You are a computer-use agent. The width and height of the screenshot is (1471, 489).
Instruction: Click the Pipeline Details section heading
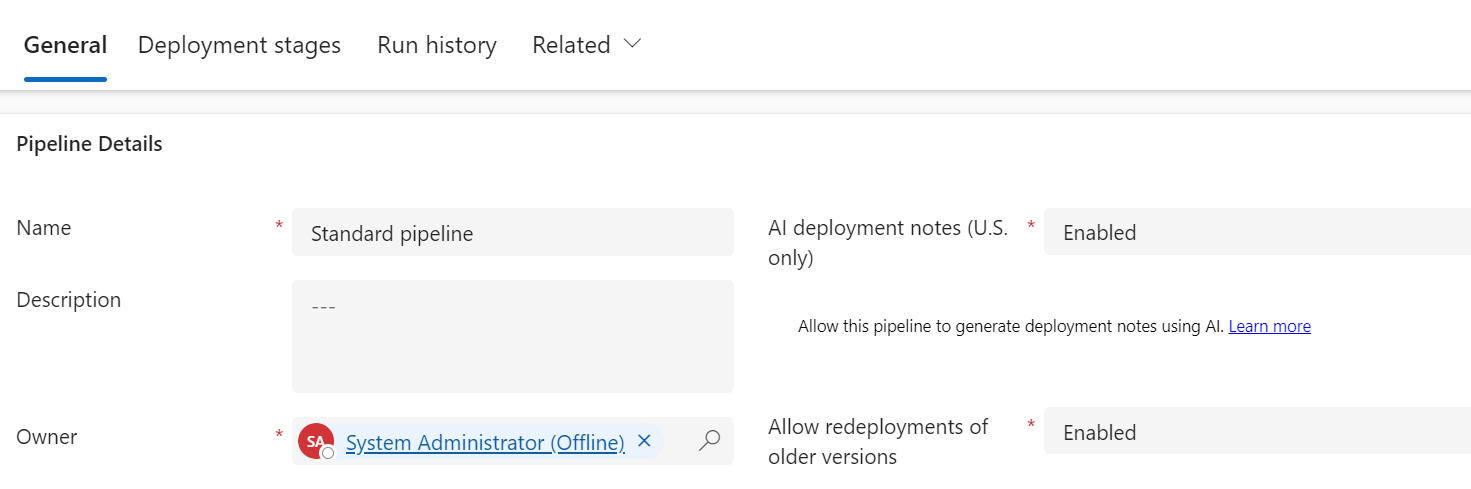[89, 144]
